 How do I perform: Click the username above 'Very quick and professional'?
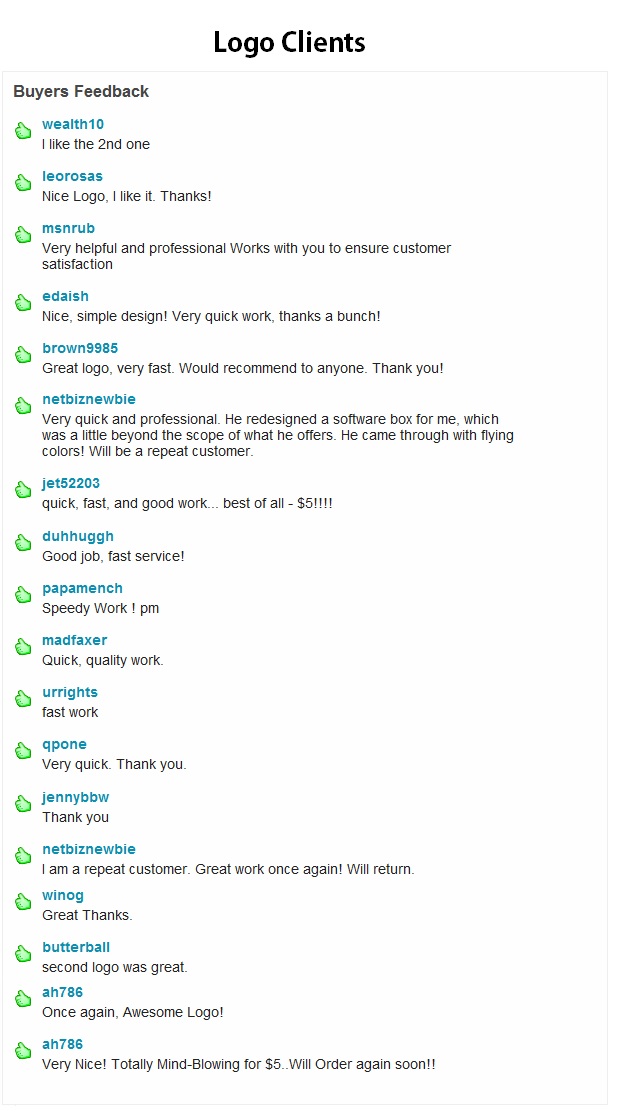tap(89, 399)
